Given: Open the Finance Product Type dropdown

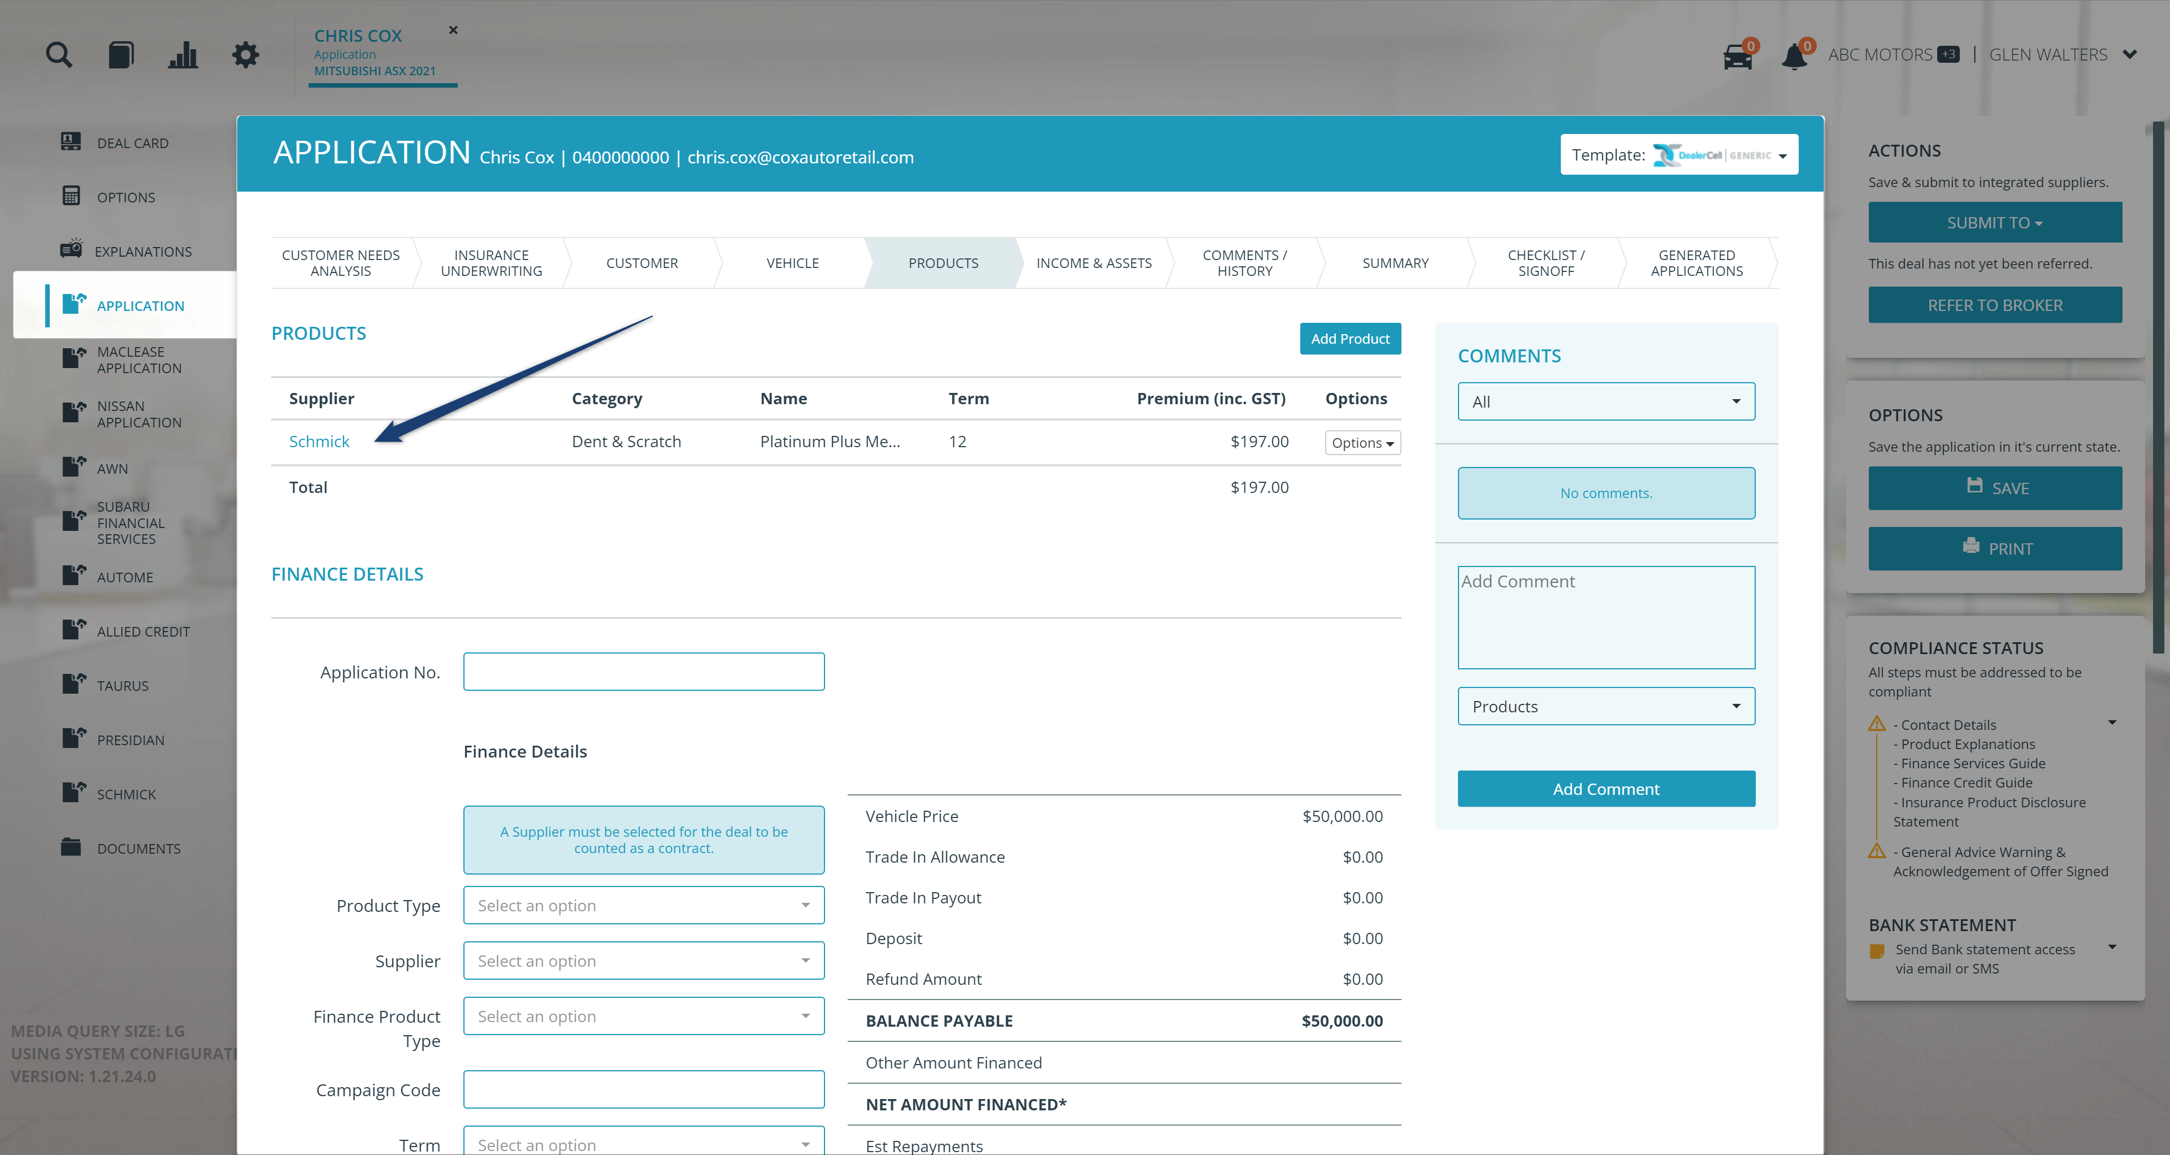Looking at the screenshot, I should point(644,1016).
